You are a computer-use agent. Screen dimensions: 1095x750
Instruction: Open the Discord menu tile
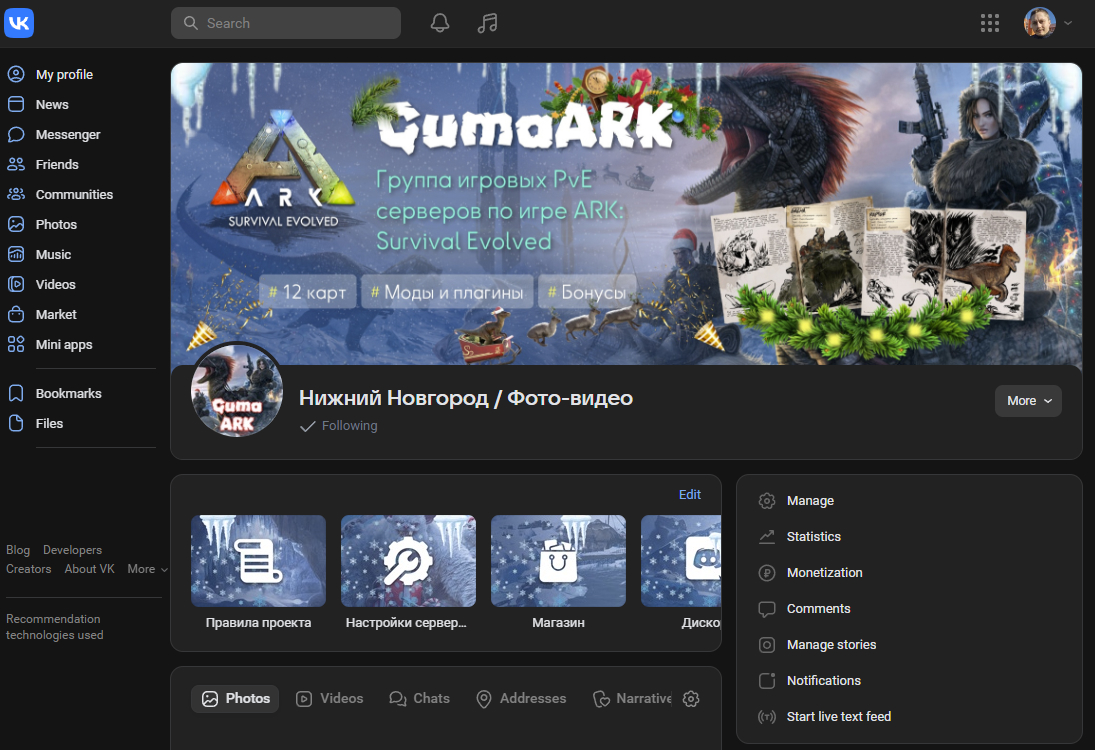click(x=681, y=573)
